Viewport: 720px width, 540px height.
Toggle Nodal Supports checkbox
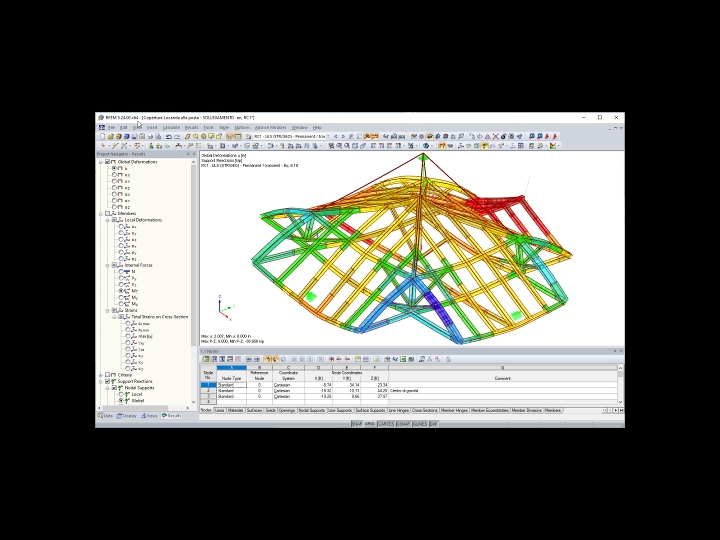tap(114, 388)
